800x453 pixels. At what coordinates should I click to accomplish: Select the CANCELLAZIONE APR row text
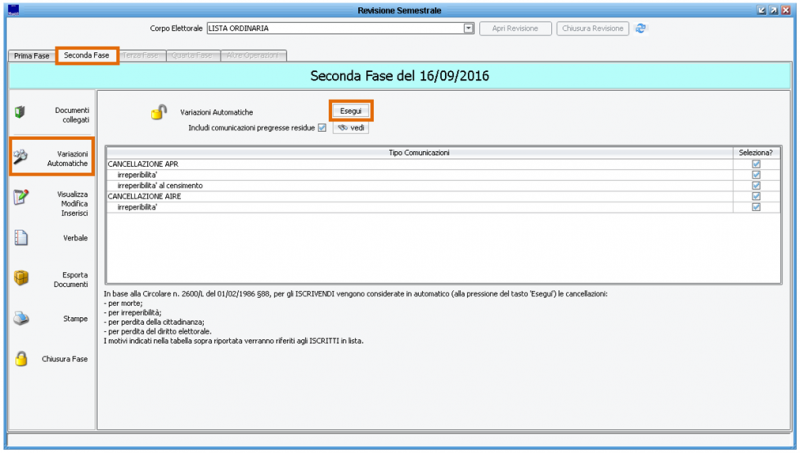(143, 164)
